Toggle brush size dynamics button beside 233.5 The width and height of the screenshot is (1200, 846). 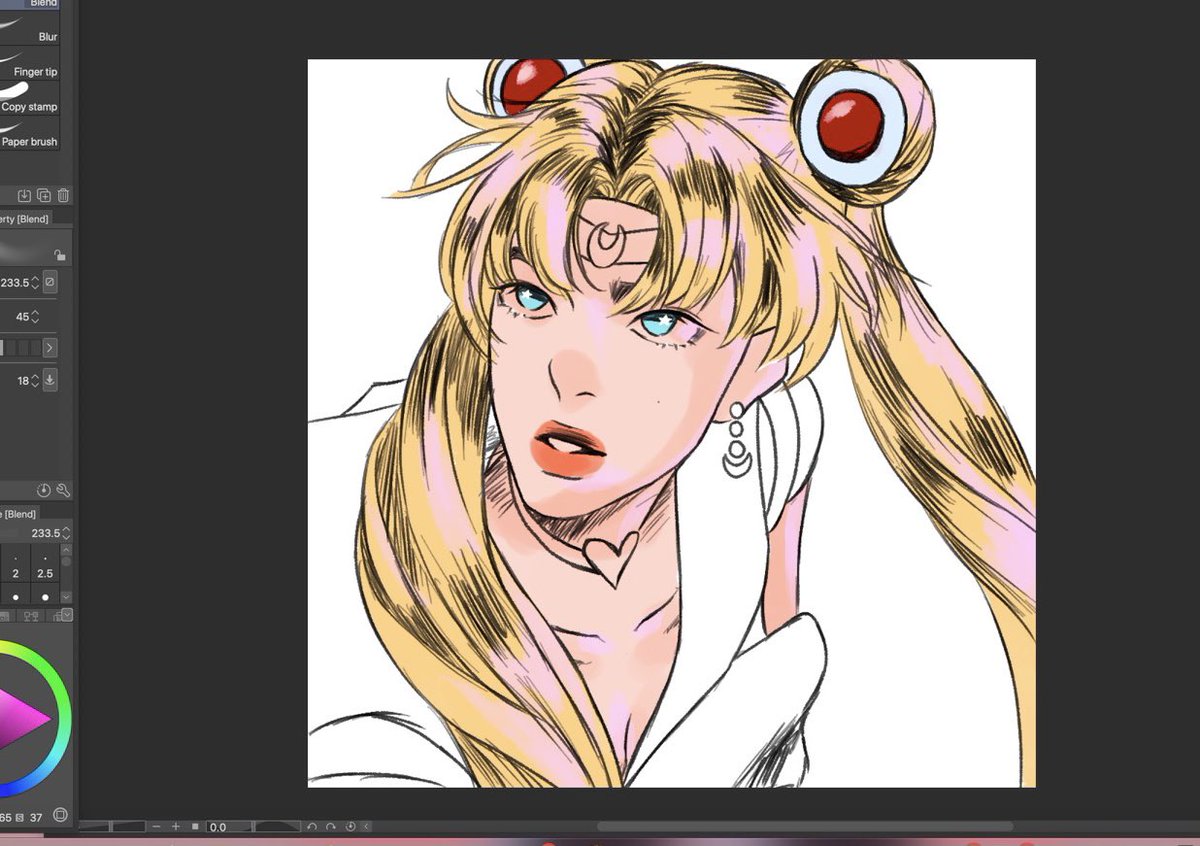50,283
